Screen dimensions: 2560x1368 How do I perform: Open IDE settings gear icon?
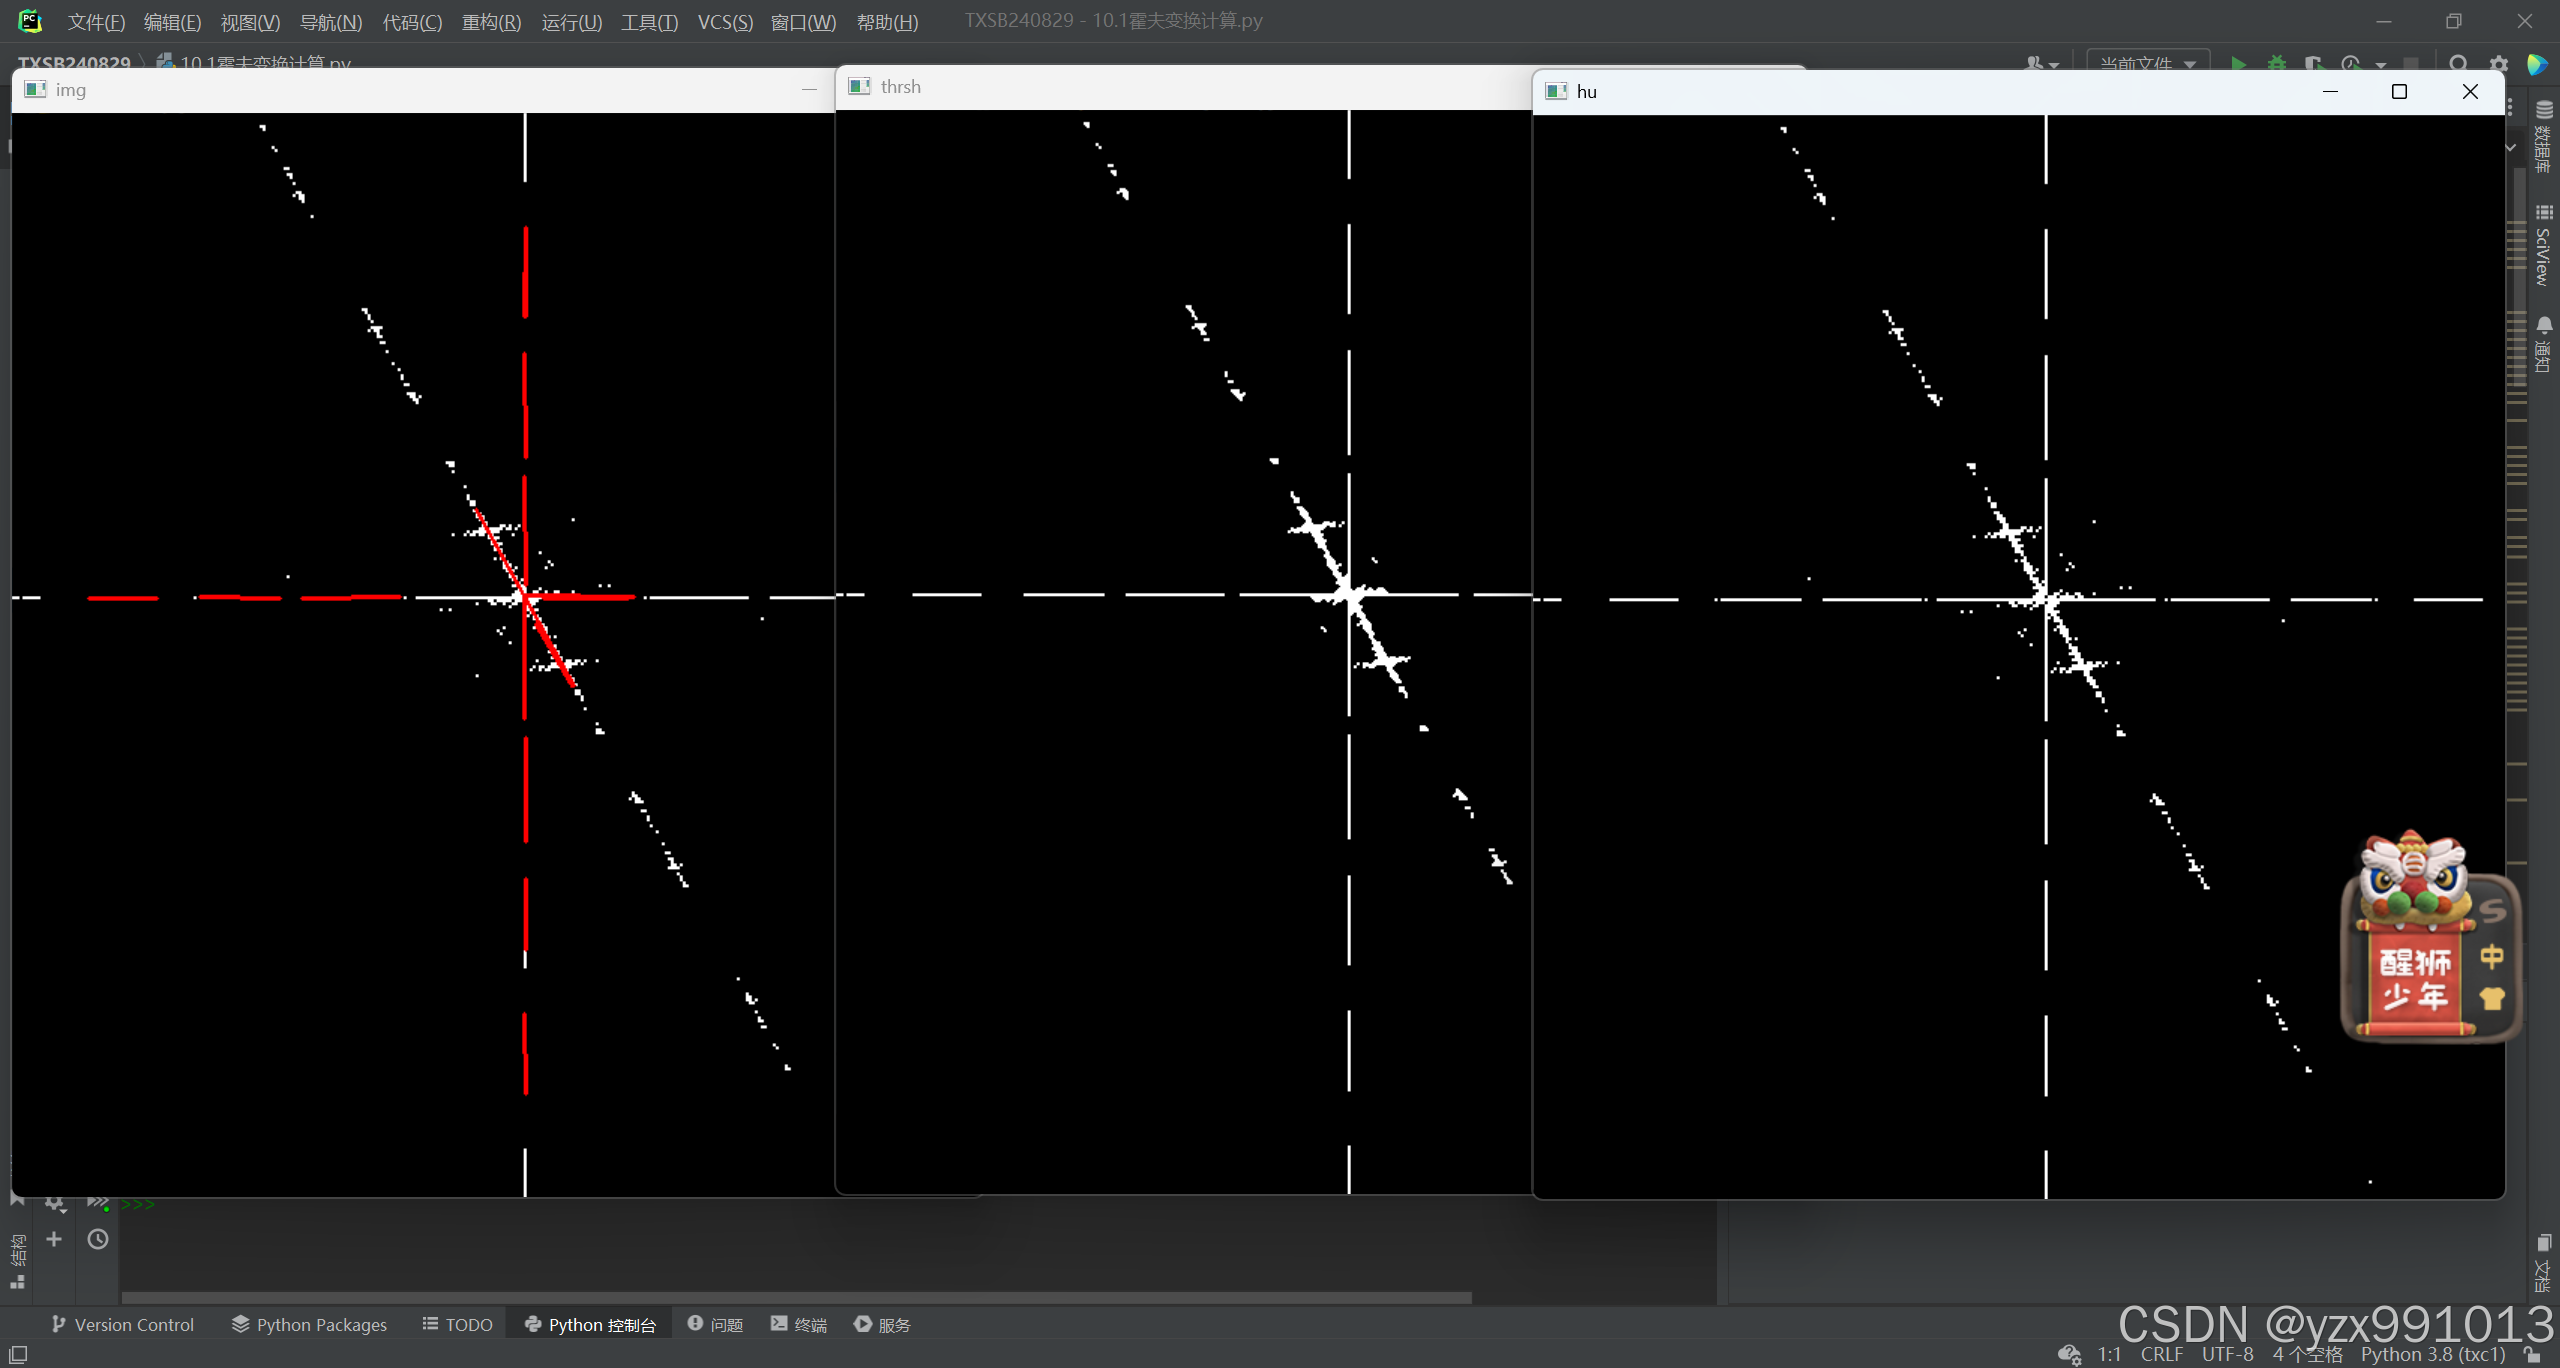point(2499,62)
